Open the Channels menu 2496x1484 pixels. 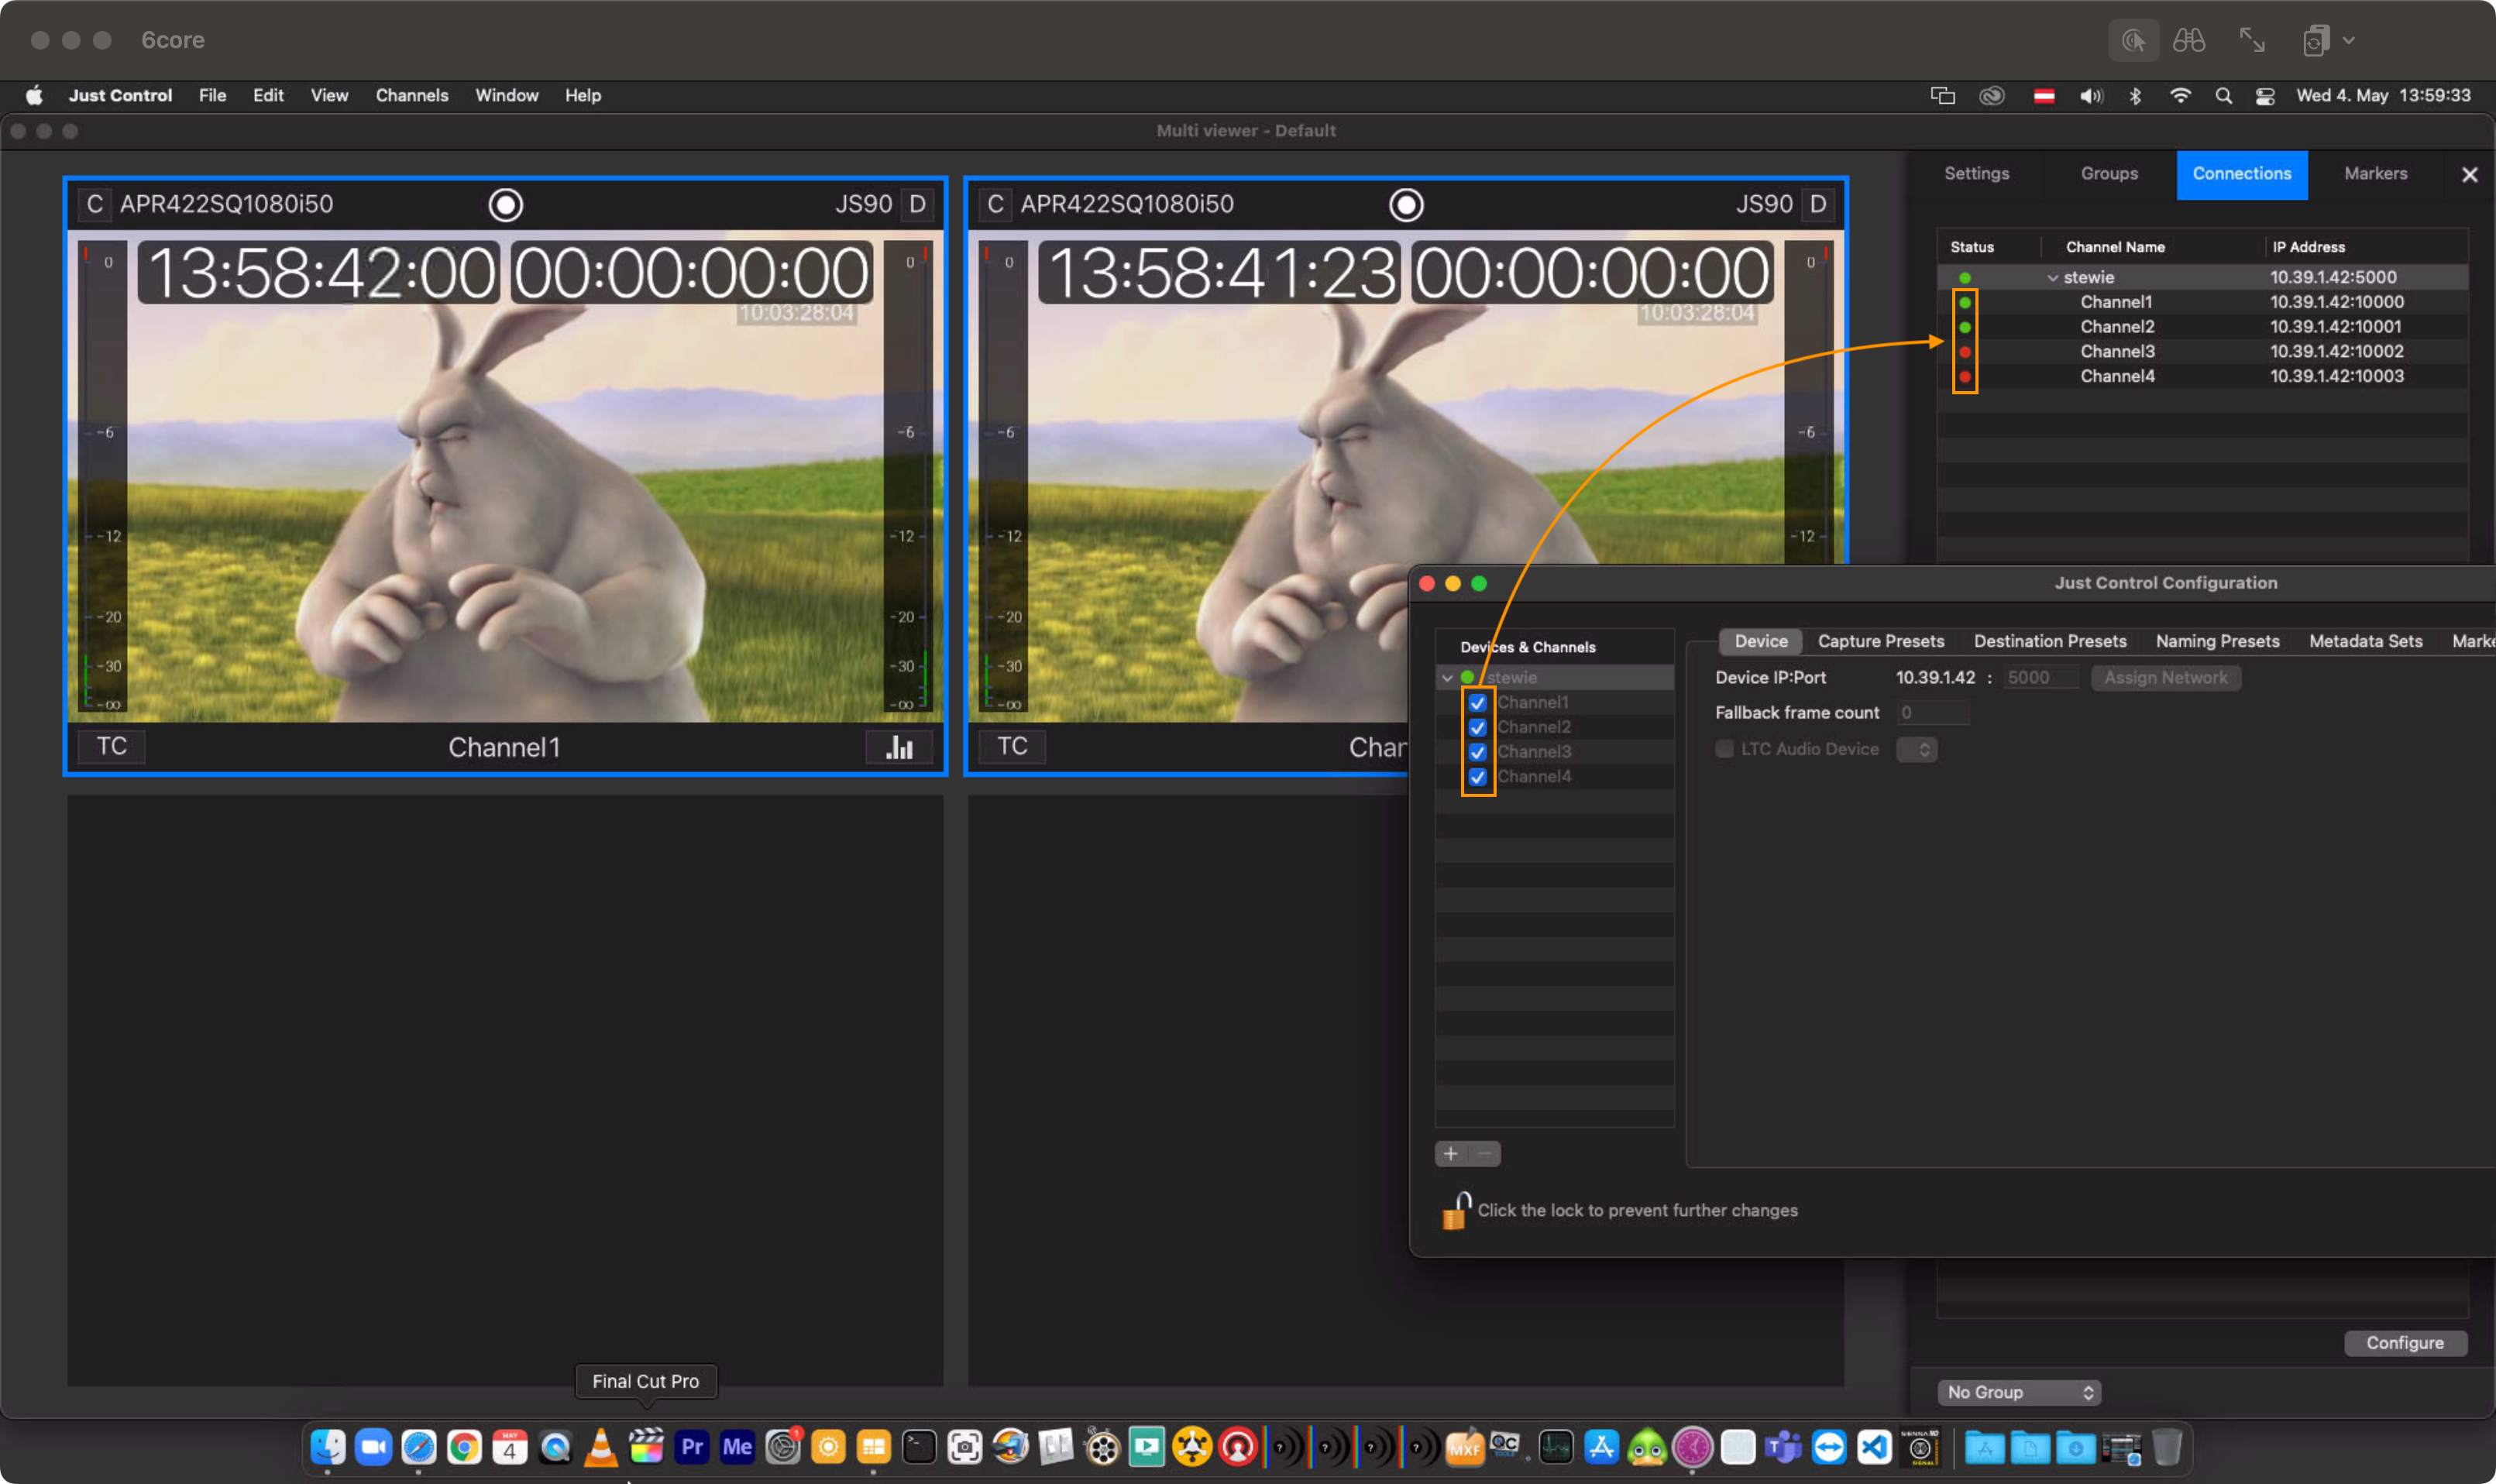[412, 96]
